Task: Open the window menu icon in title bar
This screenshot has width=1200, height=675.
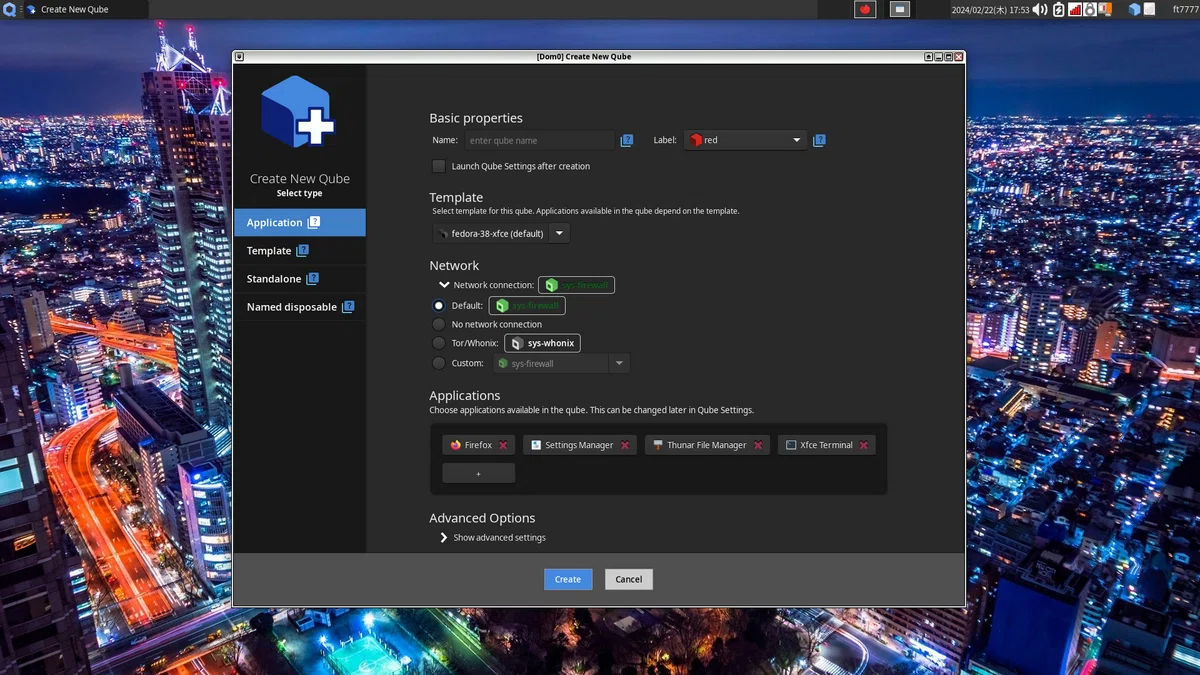Action: tap(239, 57)
